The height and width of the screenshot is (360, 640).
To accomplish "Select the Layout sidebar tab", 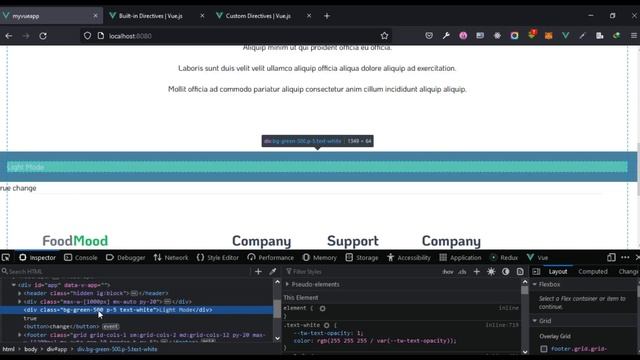I will click(558, 271).
